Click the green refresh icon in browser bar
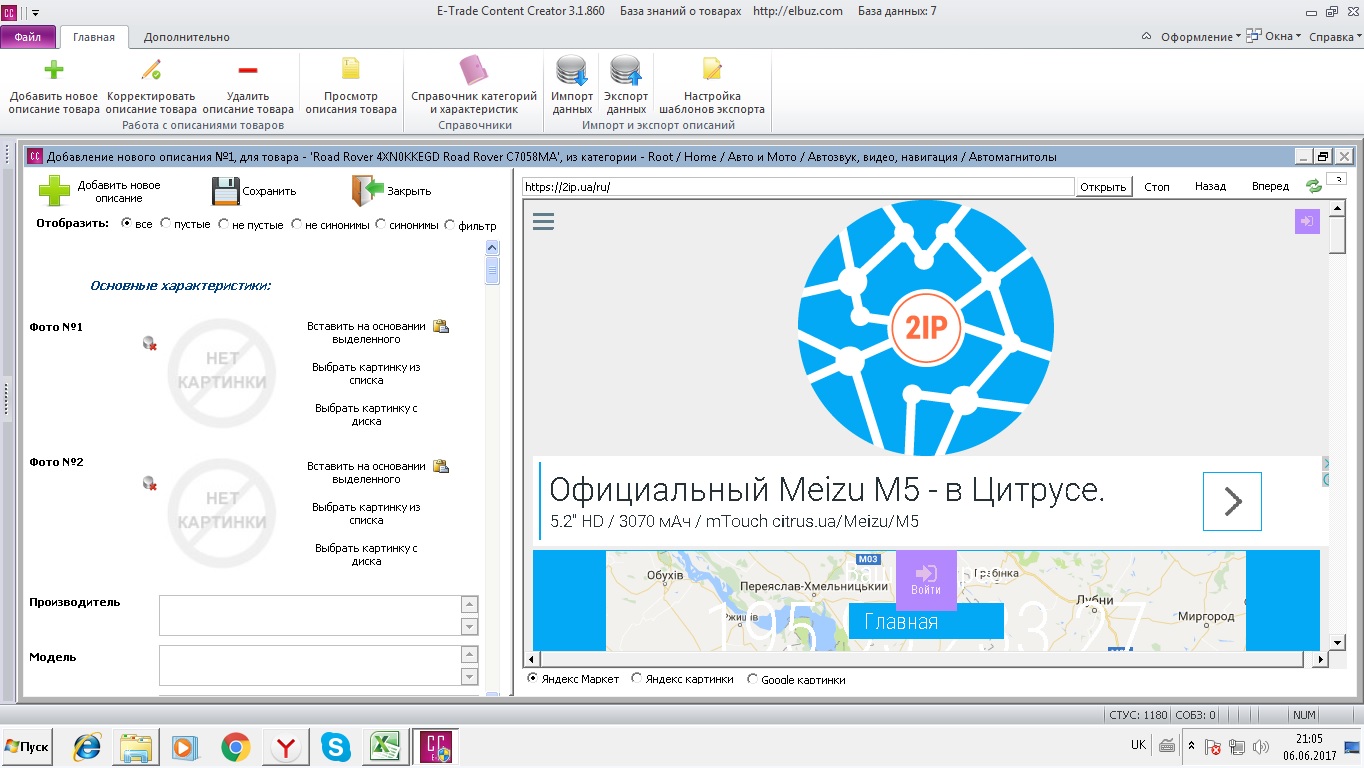Screen dimensions: 1364x768 point(1314,186)
